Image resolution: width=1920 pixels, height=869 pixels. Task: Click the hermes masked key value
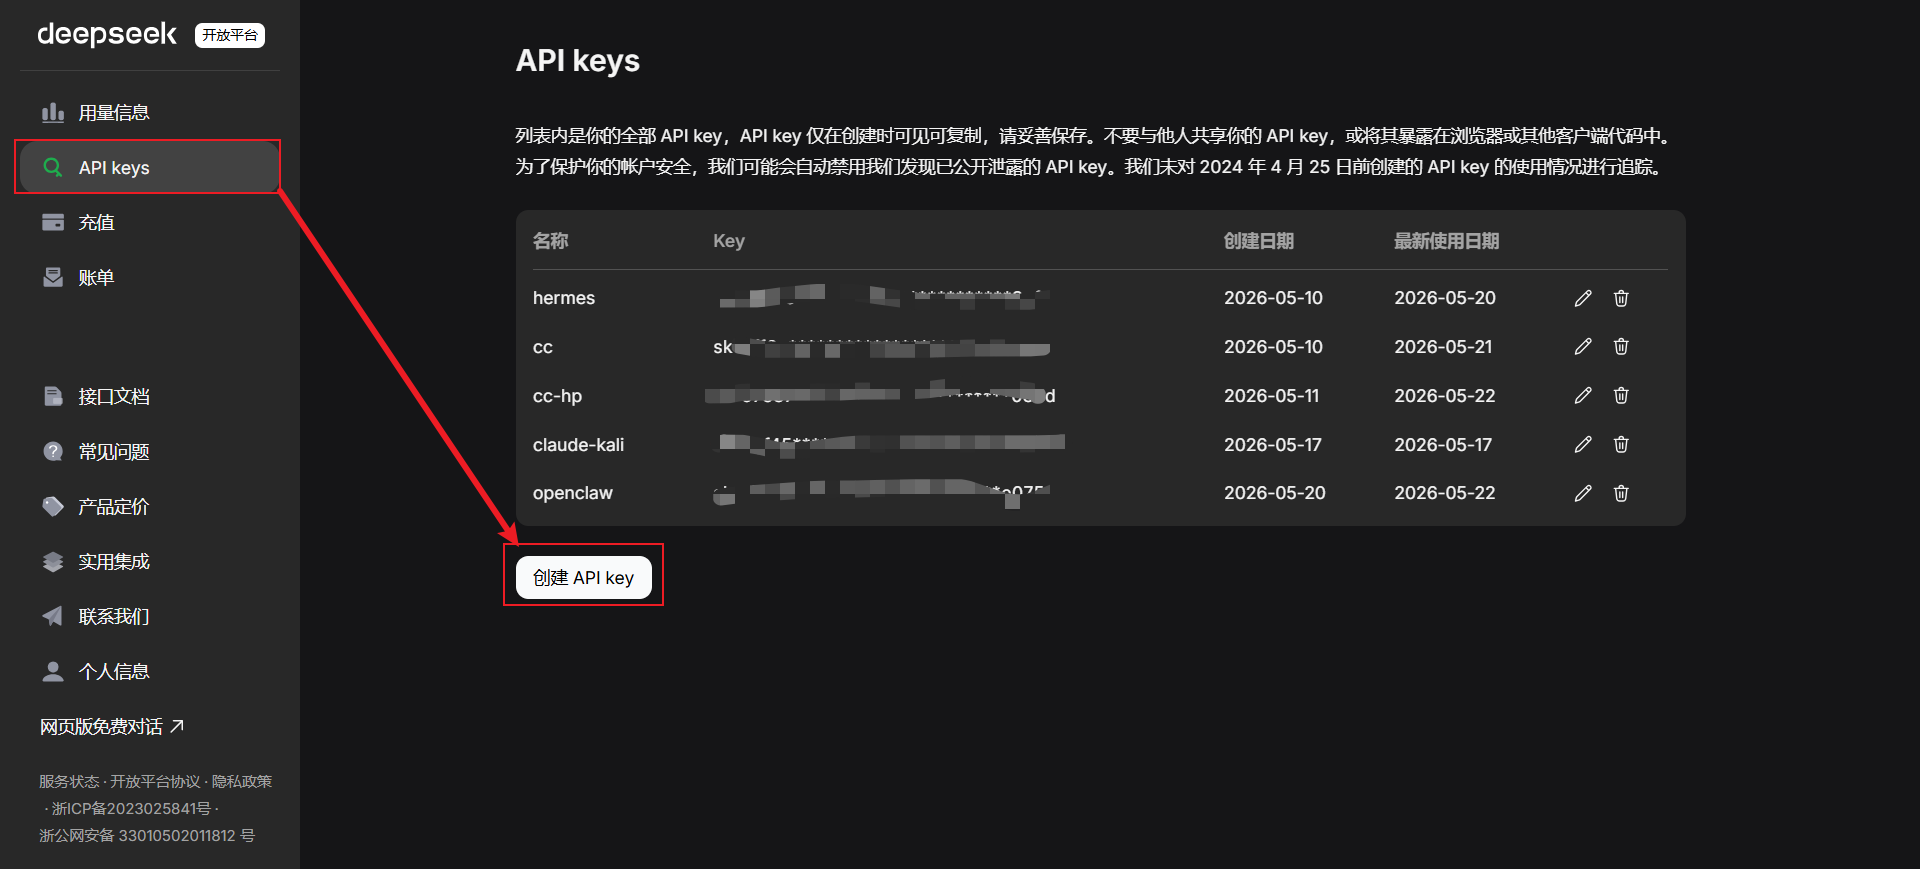click(x=883, y=296)
